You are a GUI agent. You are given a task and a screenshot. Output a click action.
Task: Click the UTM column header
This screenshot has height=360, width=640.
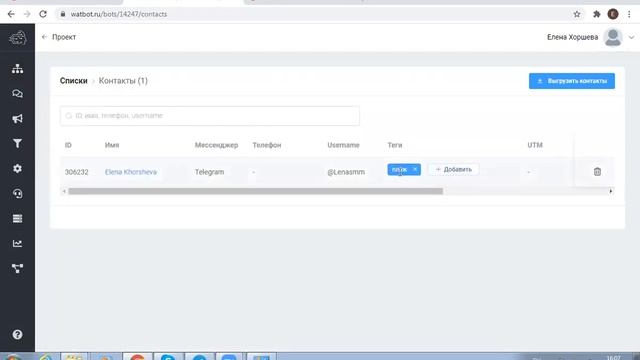[535, 145]
